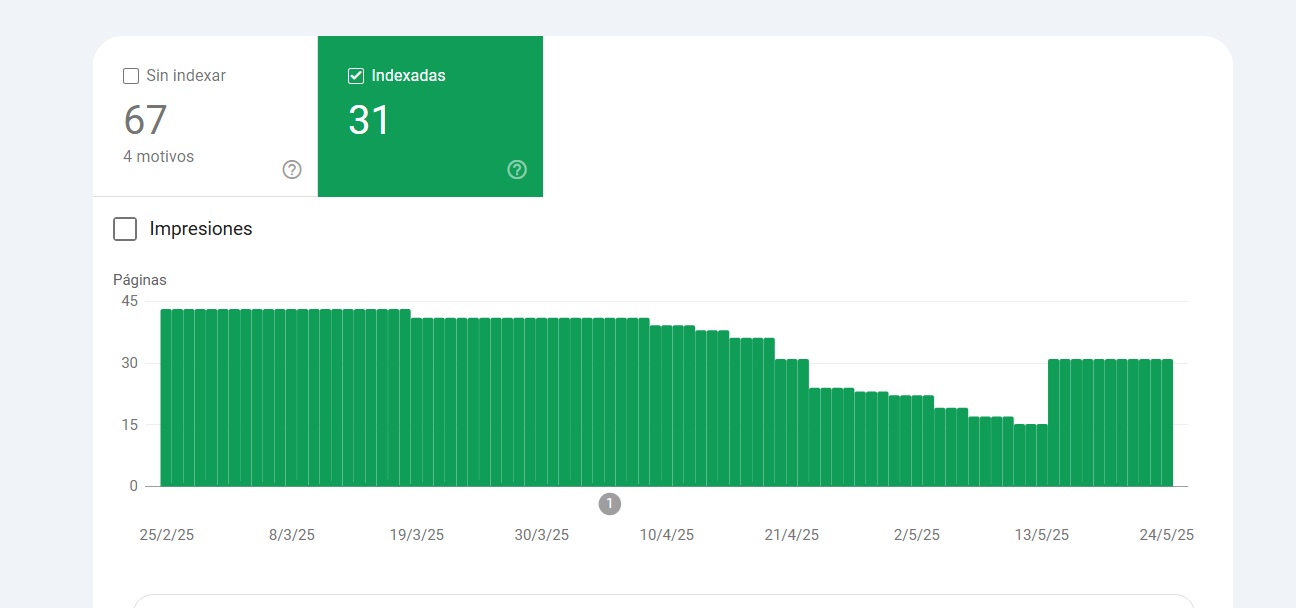Enable the Impresiones overlay checkbox
This screenshot has width=1296, height=608.
125,229
